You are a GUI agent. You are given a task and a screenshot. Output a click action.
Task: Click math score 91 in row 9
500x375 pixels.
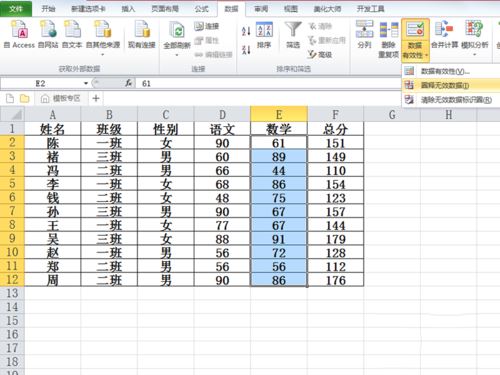[x=279, y=239]
